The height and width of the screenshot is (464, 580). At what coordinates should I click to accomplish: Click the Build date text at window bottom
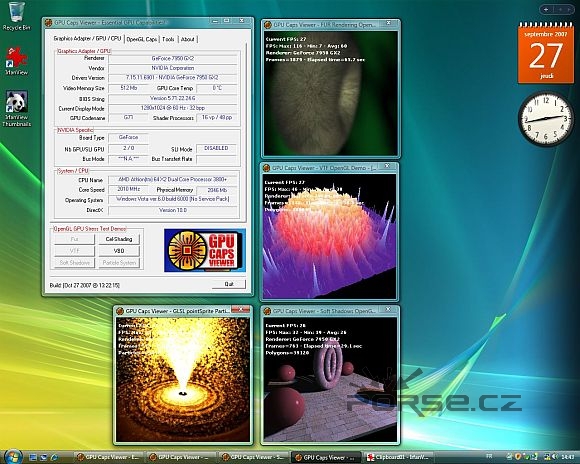tap(85, 285)
